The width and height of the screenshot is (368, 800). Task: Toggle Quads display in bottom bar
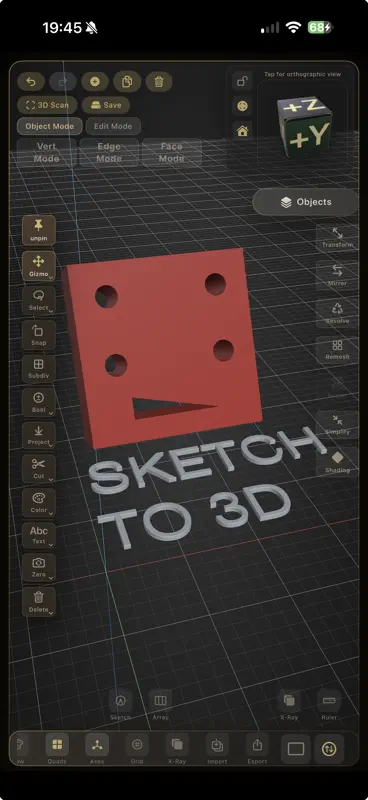click(x=57, y=749)
